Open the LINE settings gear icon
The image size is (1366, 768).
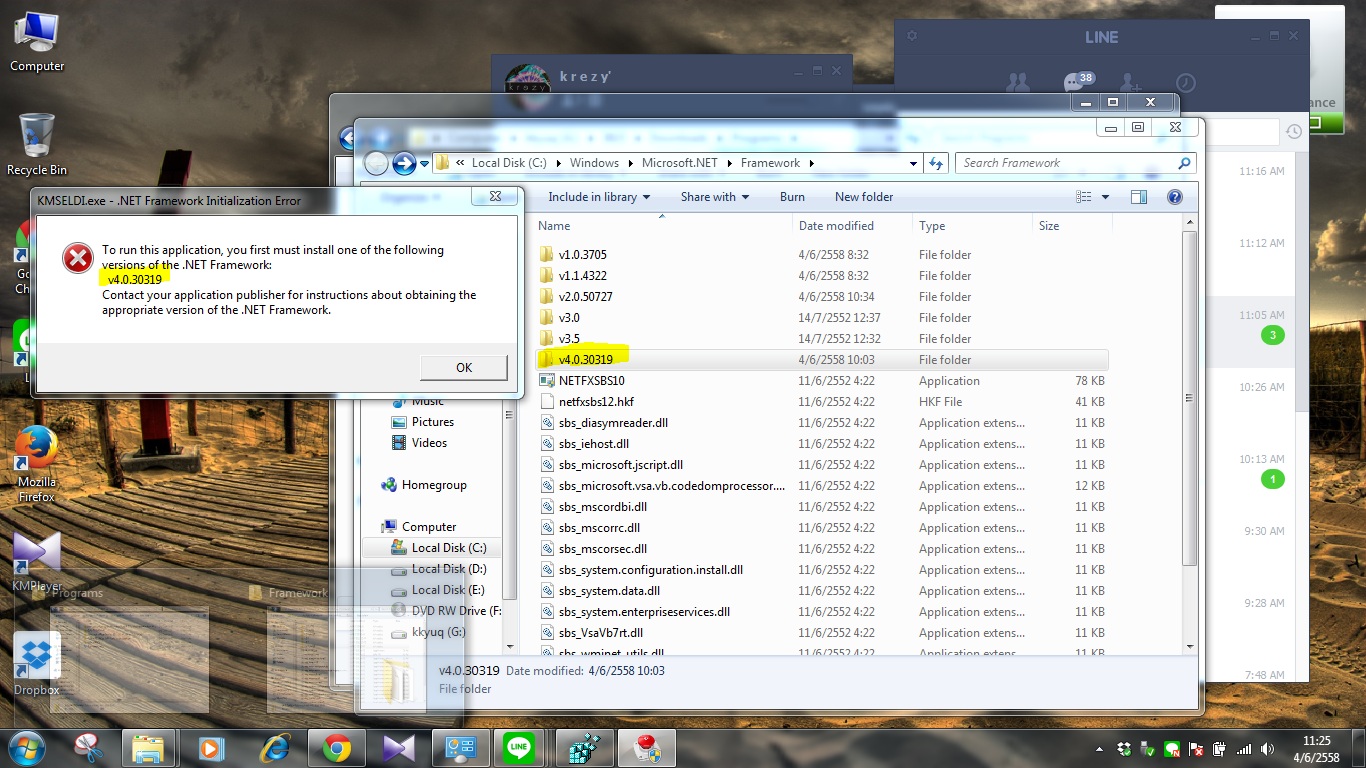point(911,36)
